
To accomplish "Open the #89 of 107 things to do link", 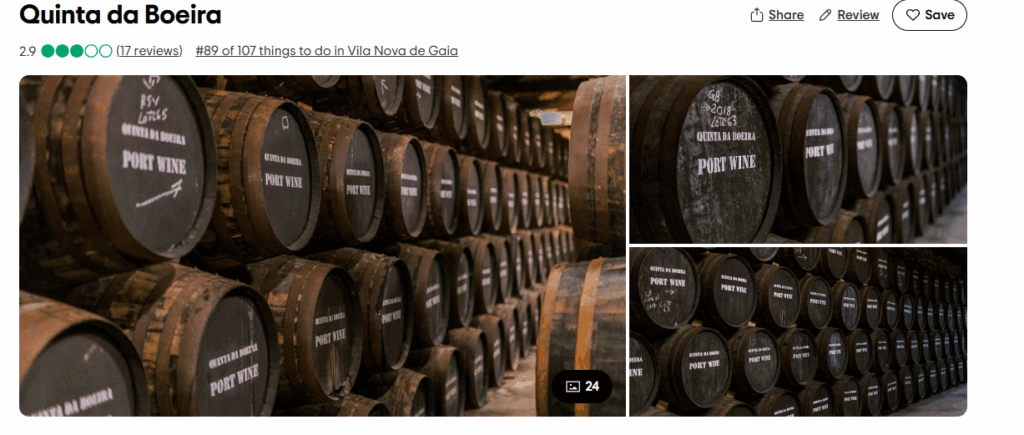I will pos(327,51).
